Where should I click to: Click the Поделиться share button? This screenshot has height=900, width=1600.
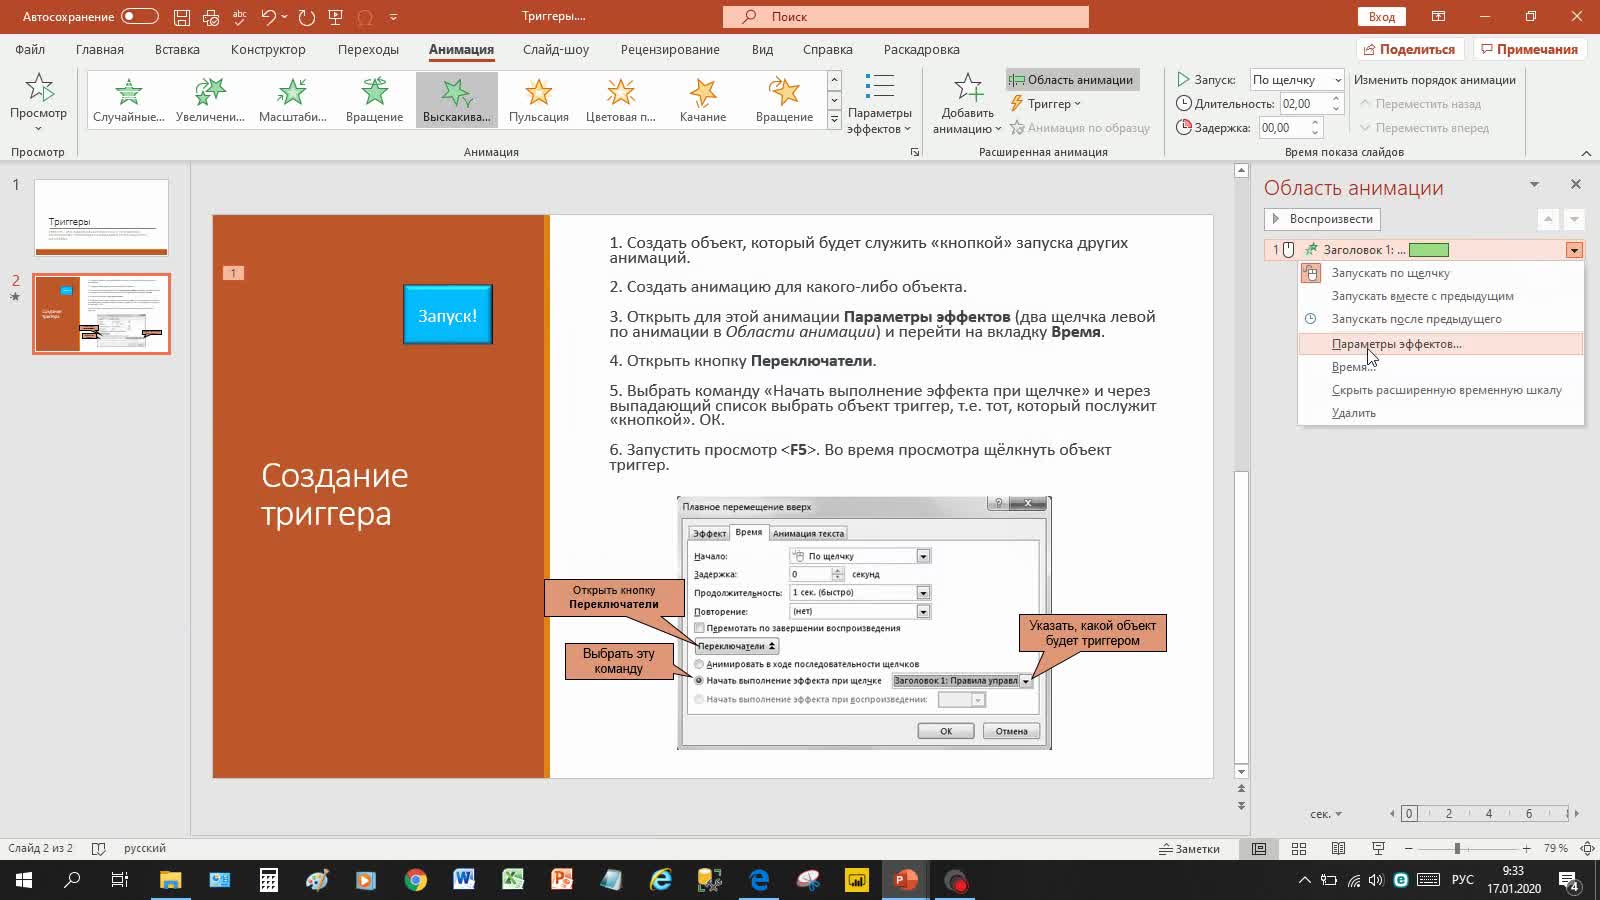point(1410,49)
